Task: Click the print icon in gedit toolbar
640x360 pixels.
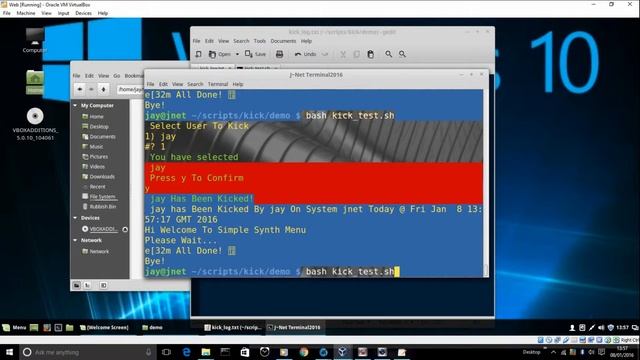Action: [280, 54]
